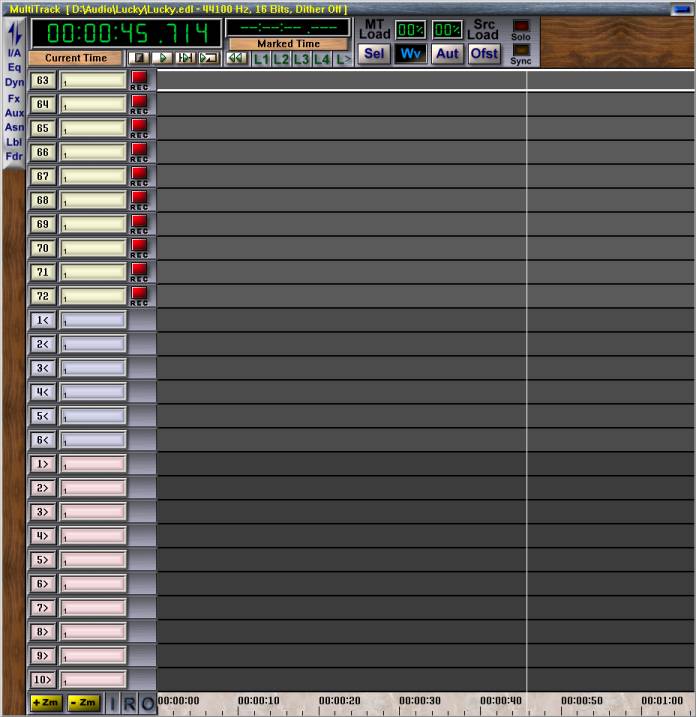Click the rewind button beside L1
The height and width of the screenshot is (717, 696).
[236, 59]
